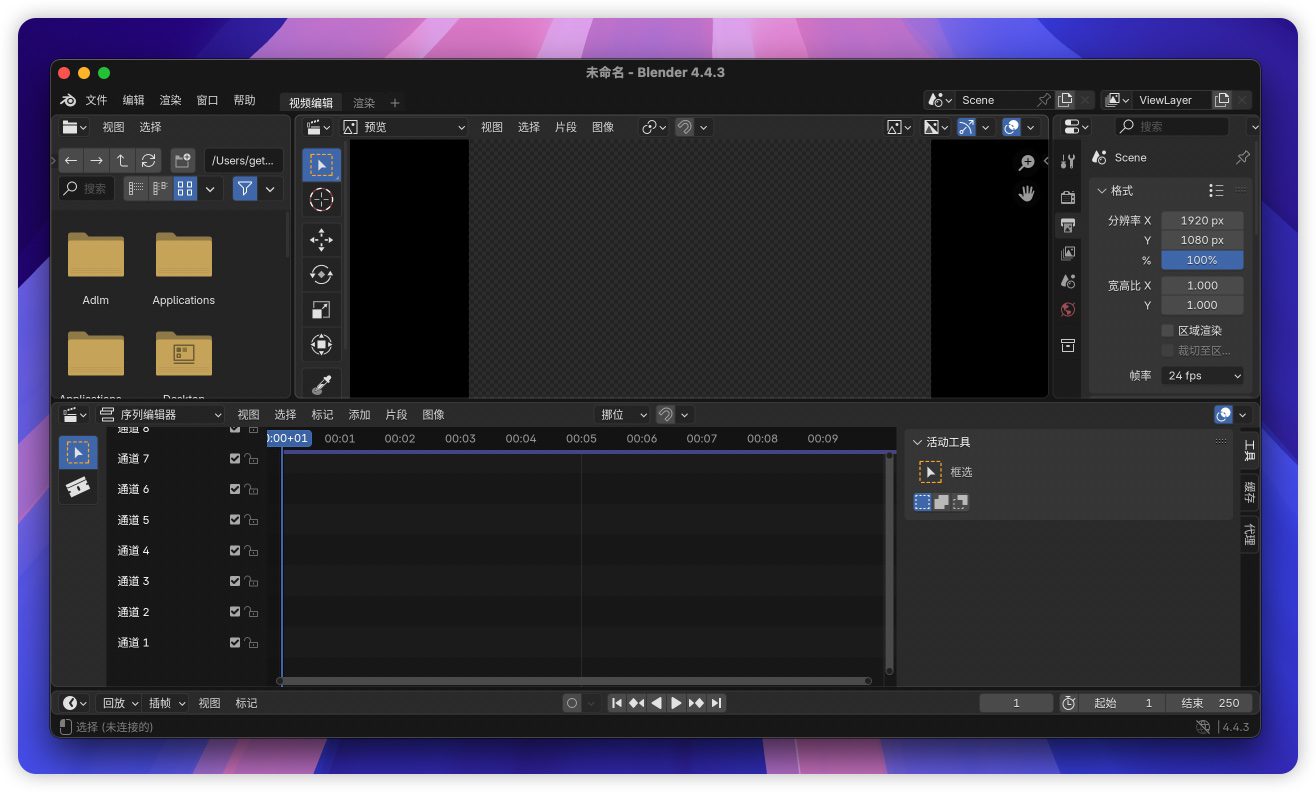Select the Move tool in preview

tap(321, 240)
